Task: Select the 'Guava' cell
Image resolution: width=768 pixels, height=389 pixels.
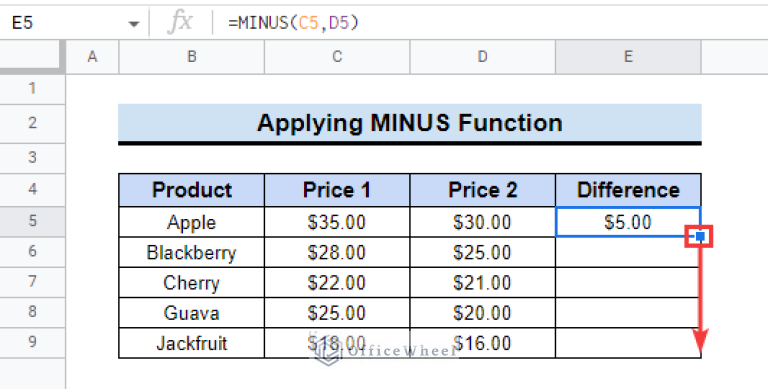Action: (x=192, y=313)
